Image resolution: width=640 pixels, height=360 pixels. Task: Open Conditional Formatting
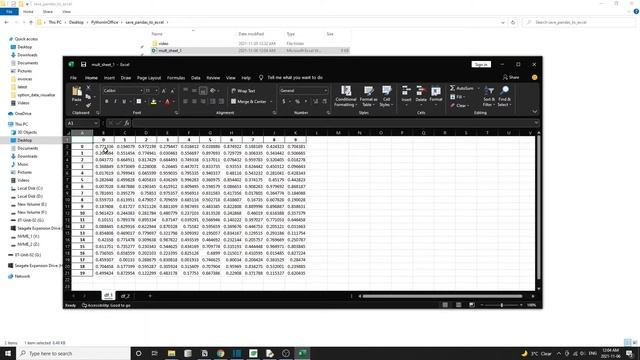coord(345,96)
